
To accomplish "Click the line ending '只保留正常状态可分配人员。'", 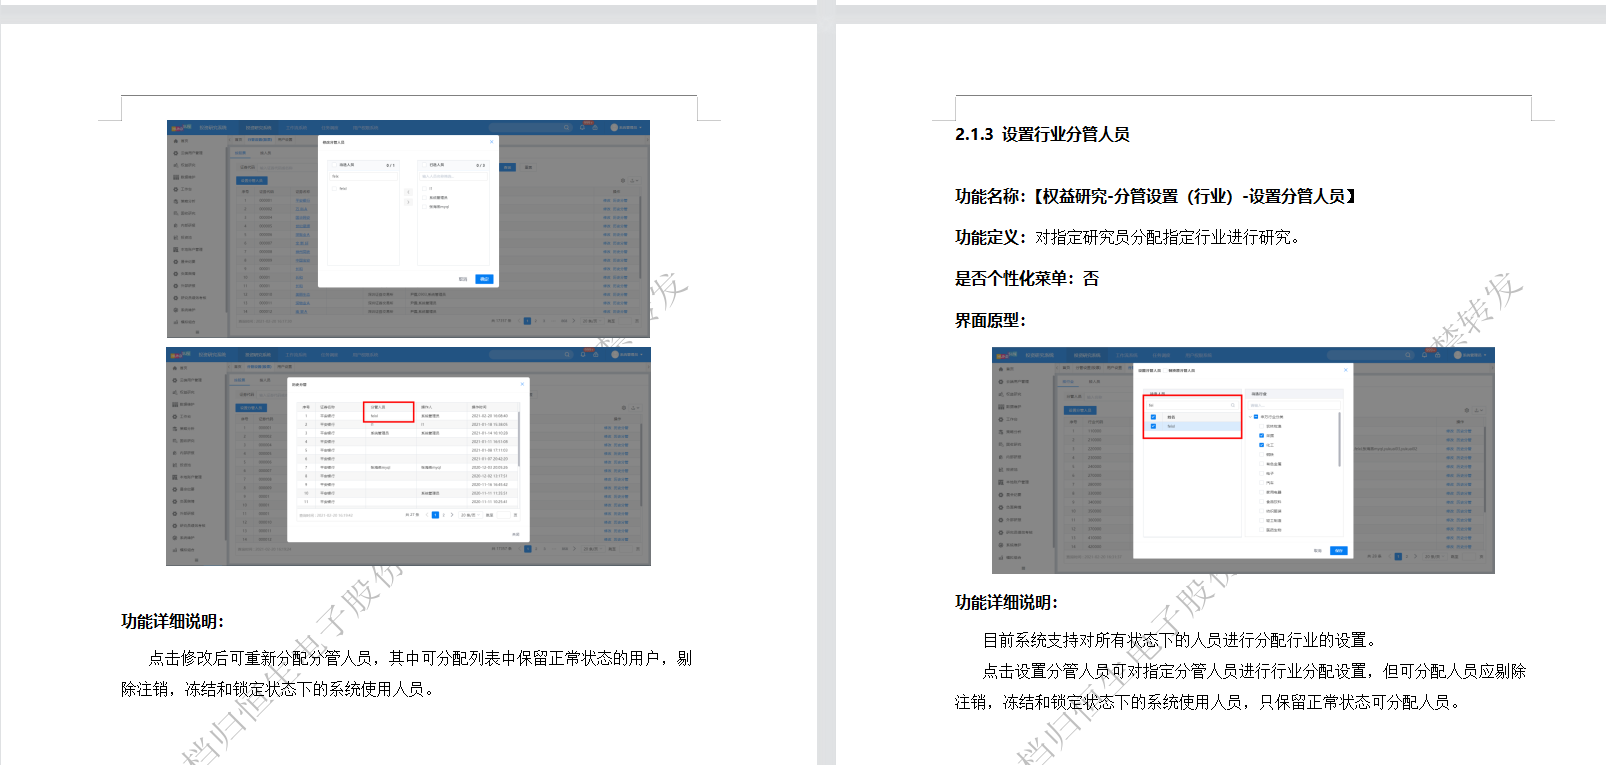I will (1210, 702).
